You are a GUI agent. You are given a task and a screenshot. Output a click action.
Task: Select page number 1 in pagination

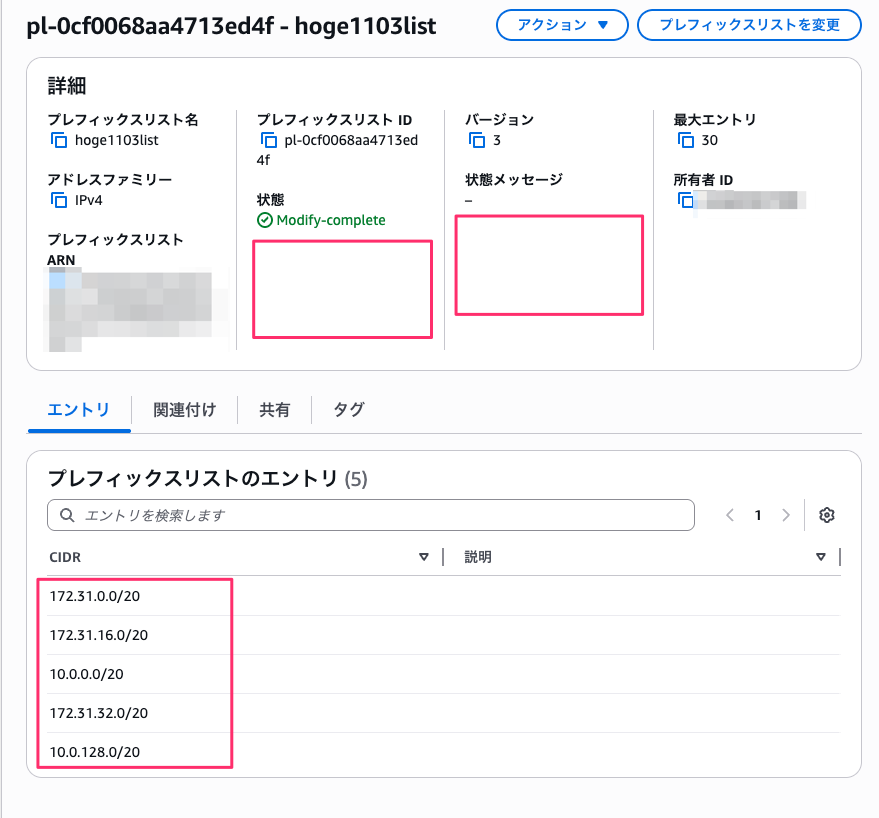(x=757, y=514)
